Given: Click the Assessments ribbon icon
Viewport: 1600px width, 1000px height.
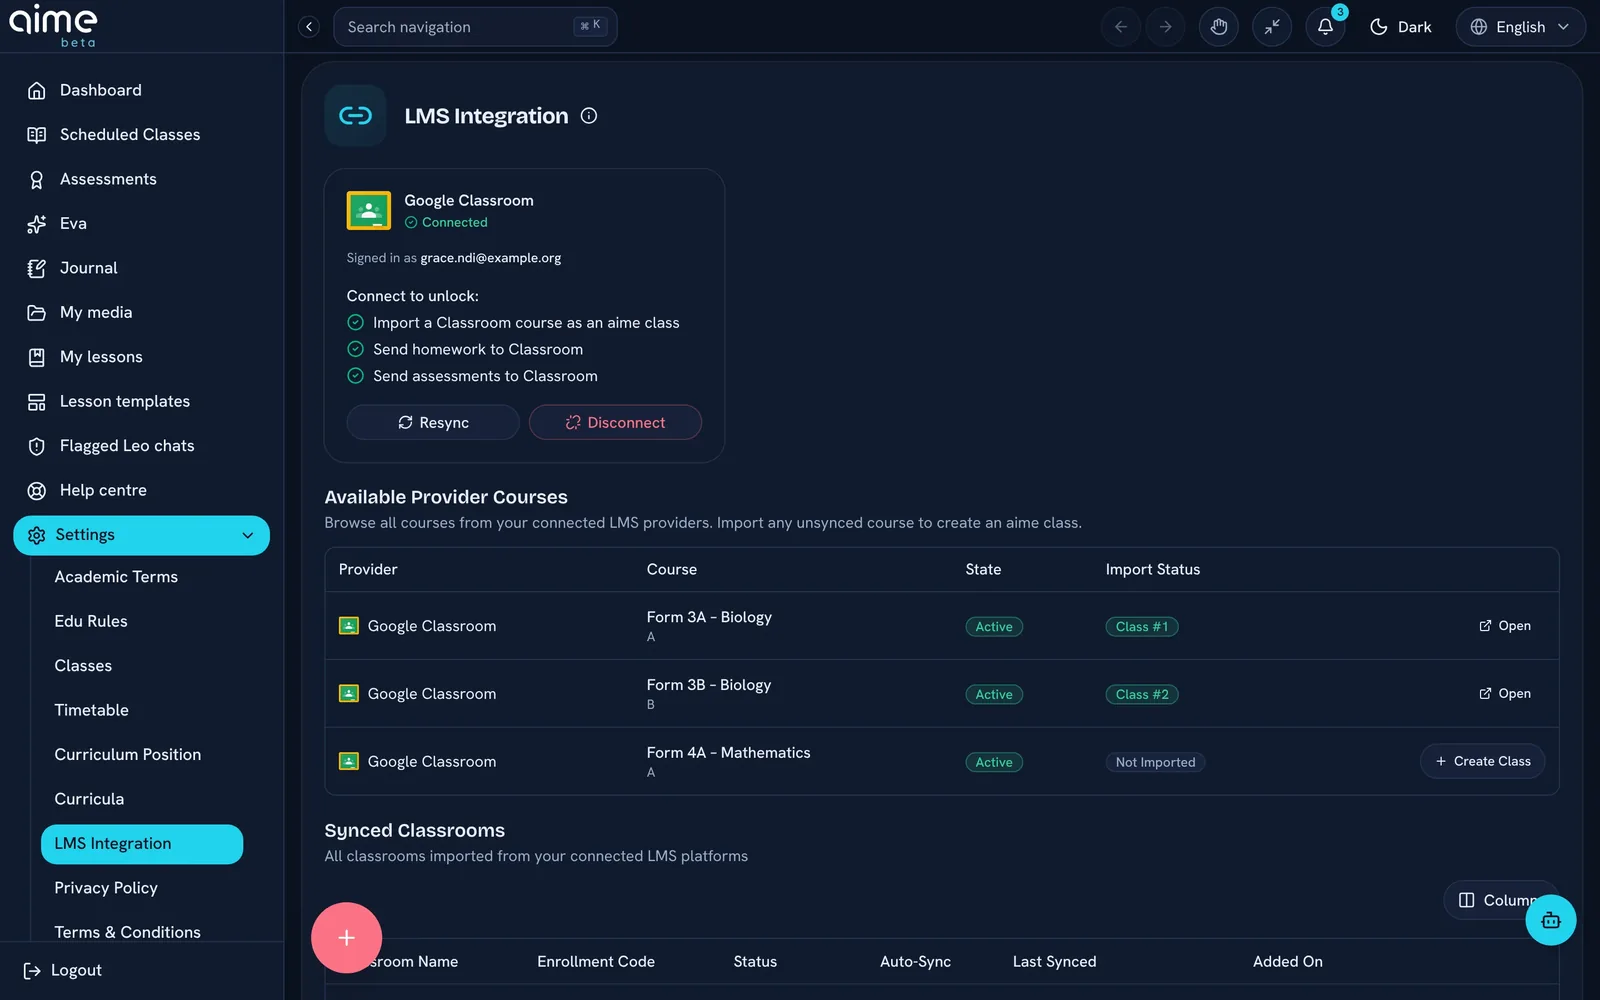Looking at the screenshot, I should (37, 179).
